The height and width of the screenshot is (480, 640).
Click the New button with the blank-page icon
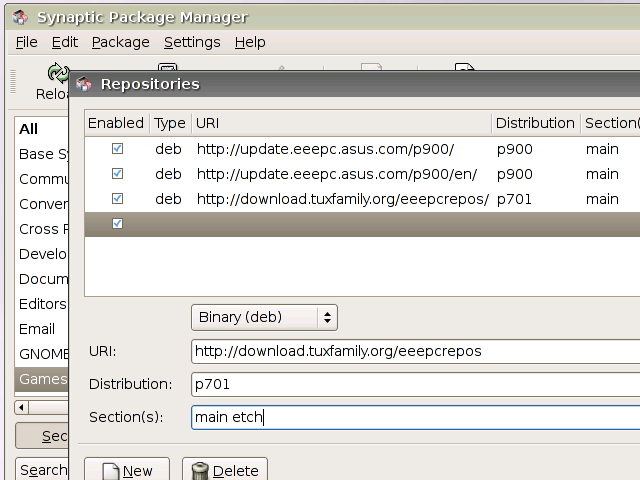click(127, 469)
